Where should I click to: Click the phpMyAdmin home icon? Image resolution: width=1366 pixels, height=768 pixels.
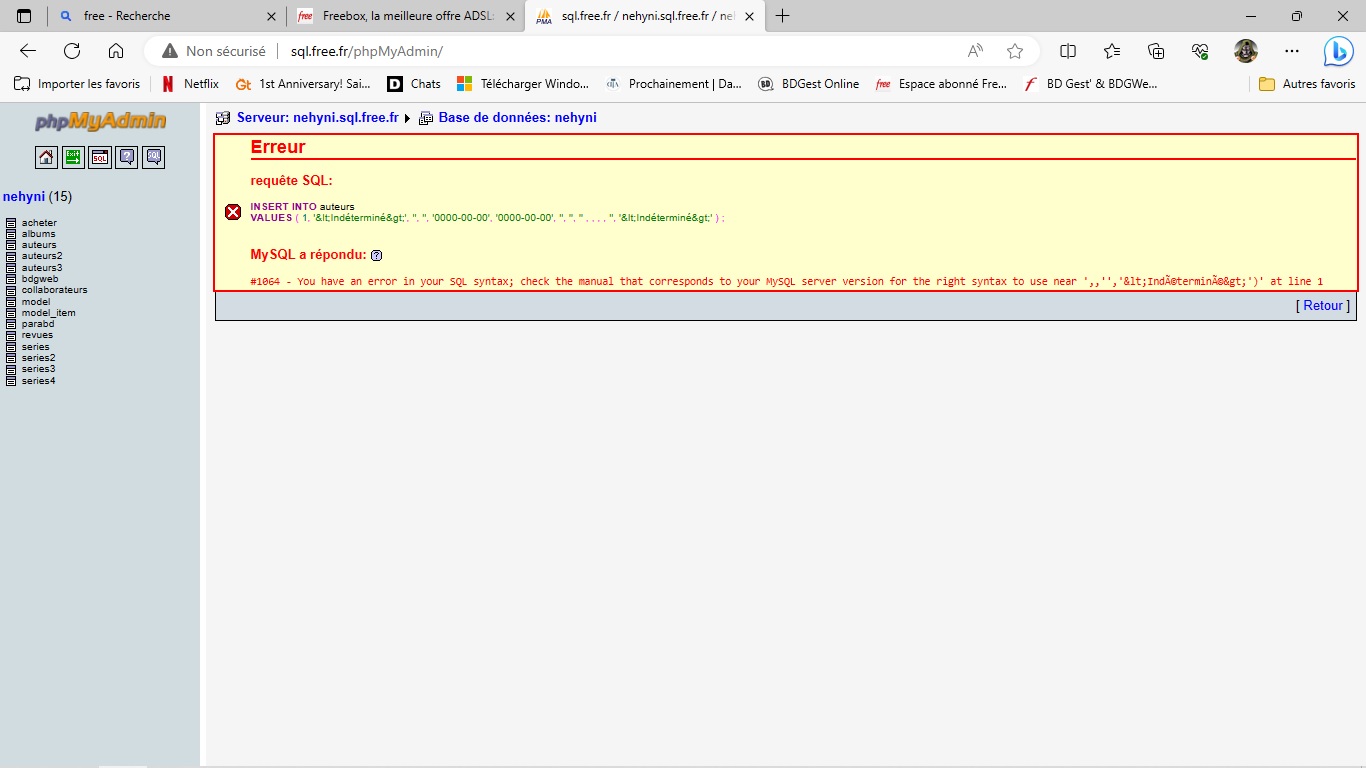tap(46, 157)
